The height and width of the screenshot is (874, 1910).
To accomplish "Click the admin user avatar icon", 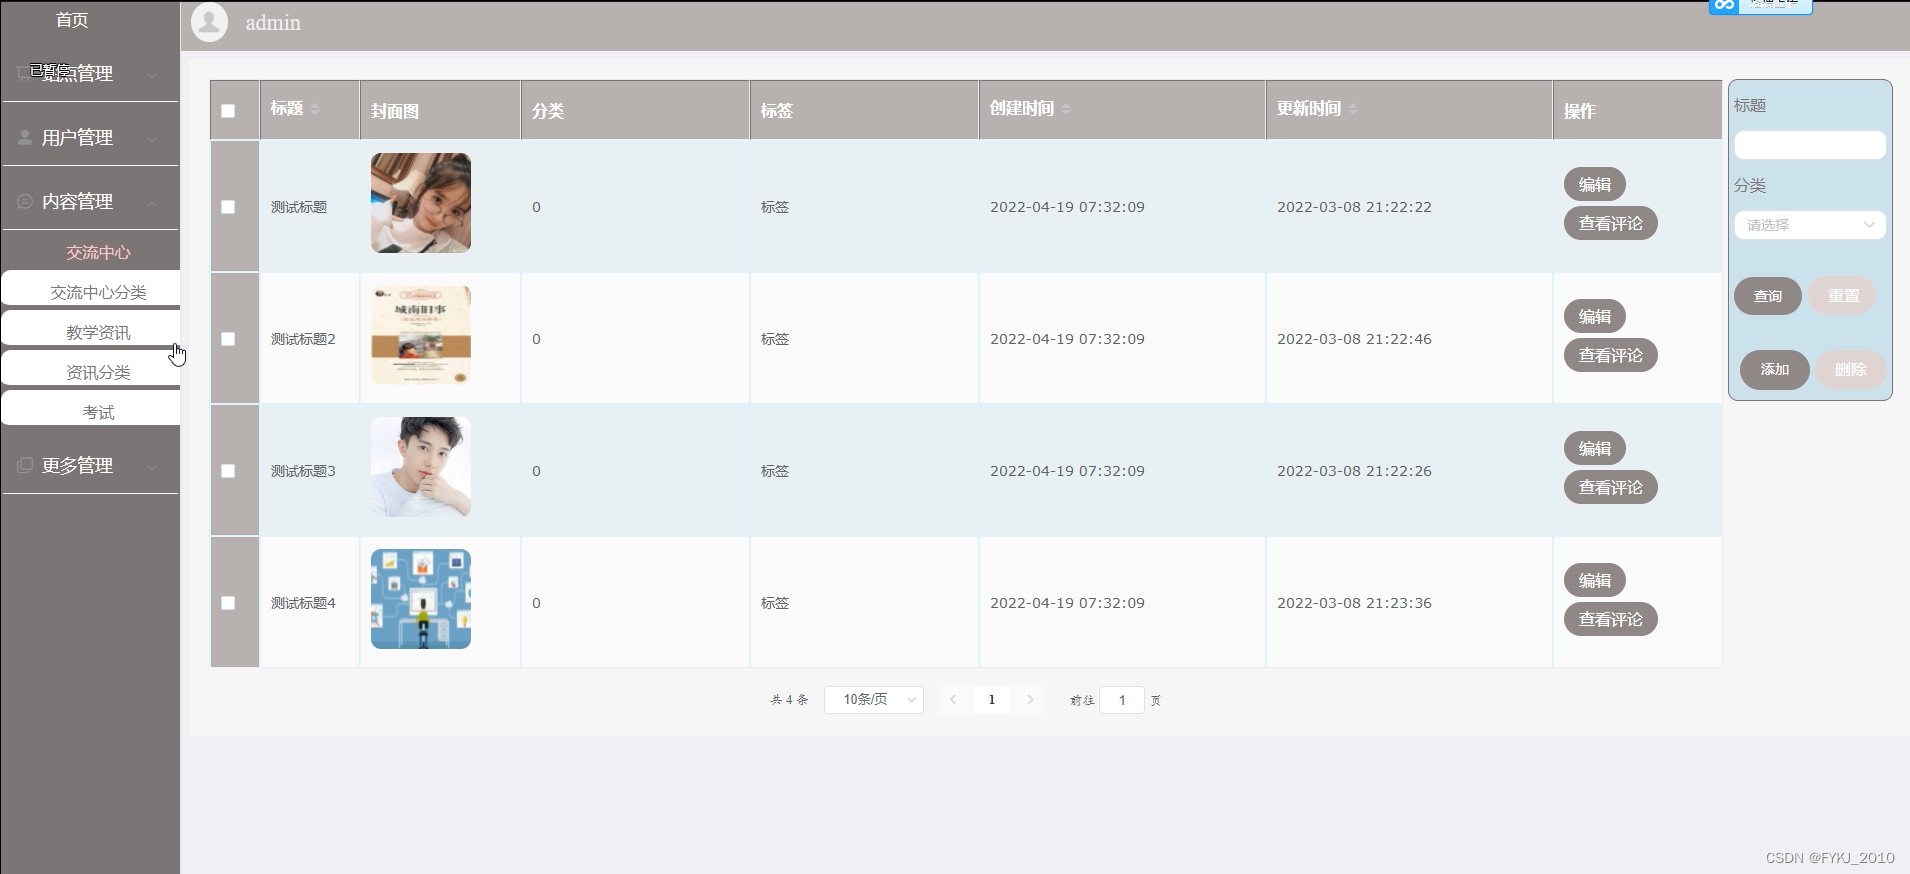I will [x=209, y=22].
